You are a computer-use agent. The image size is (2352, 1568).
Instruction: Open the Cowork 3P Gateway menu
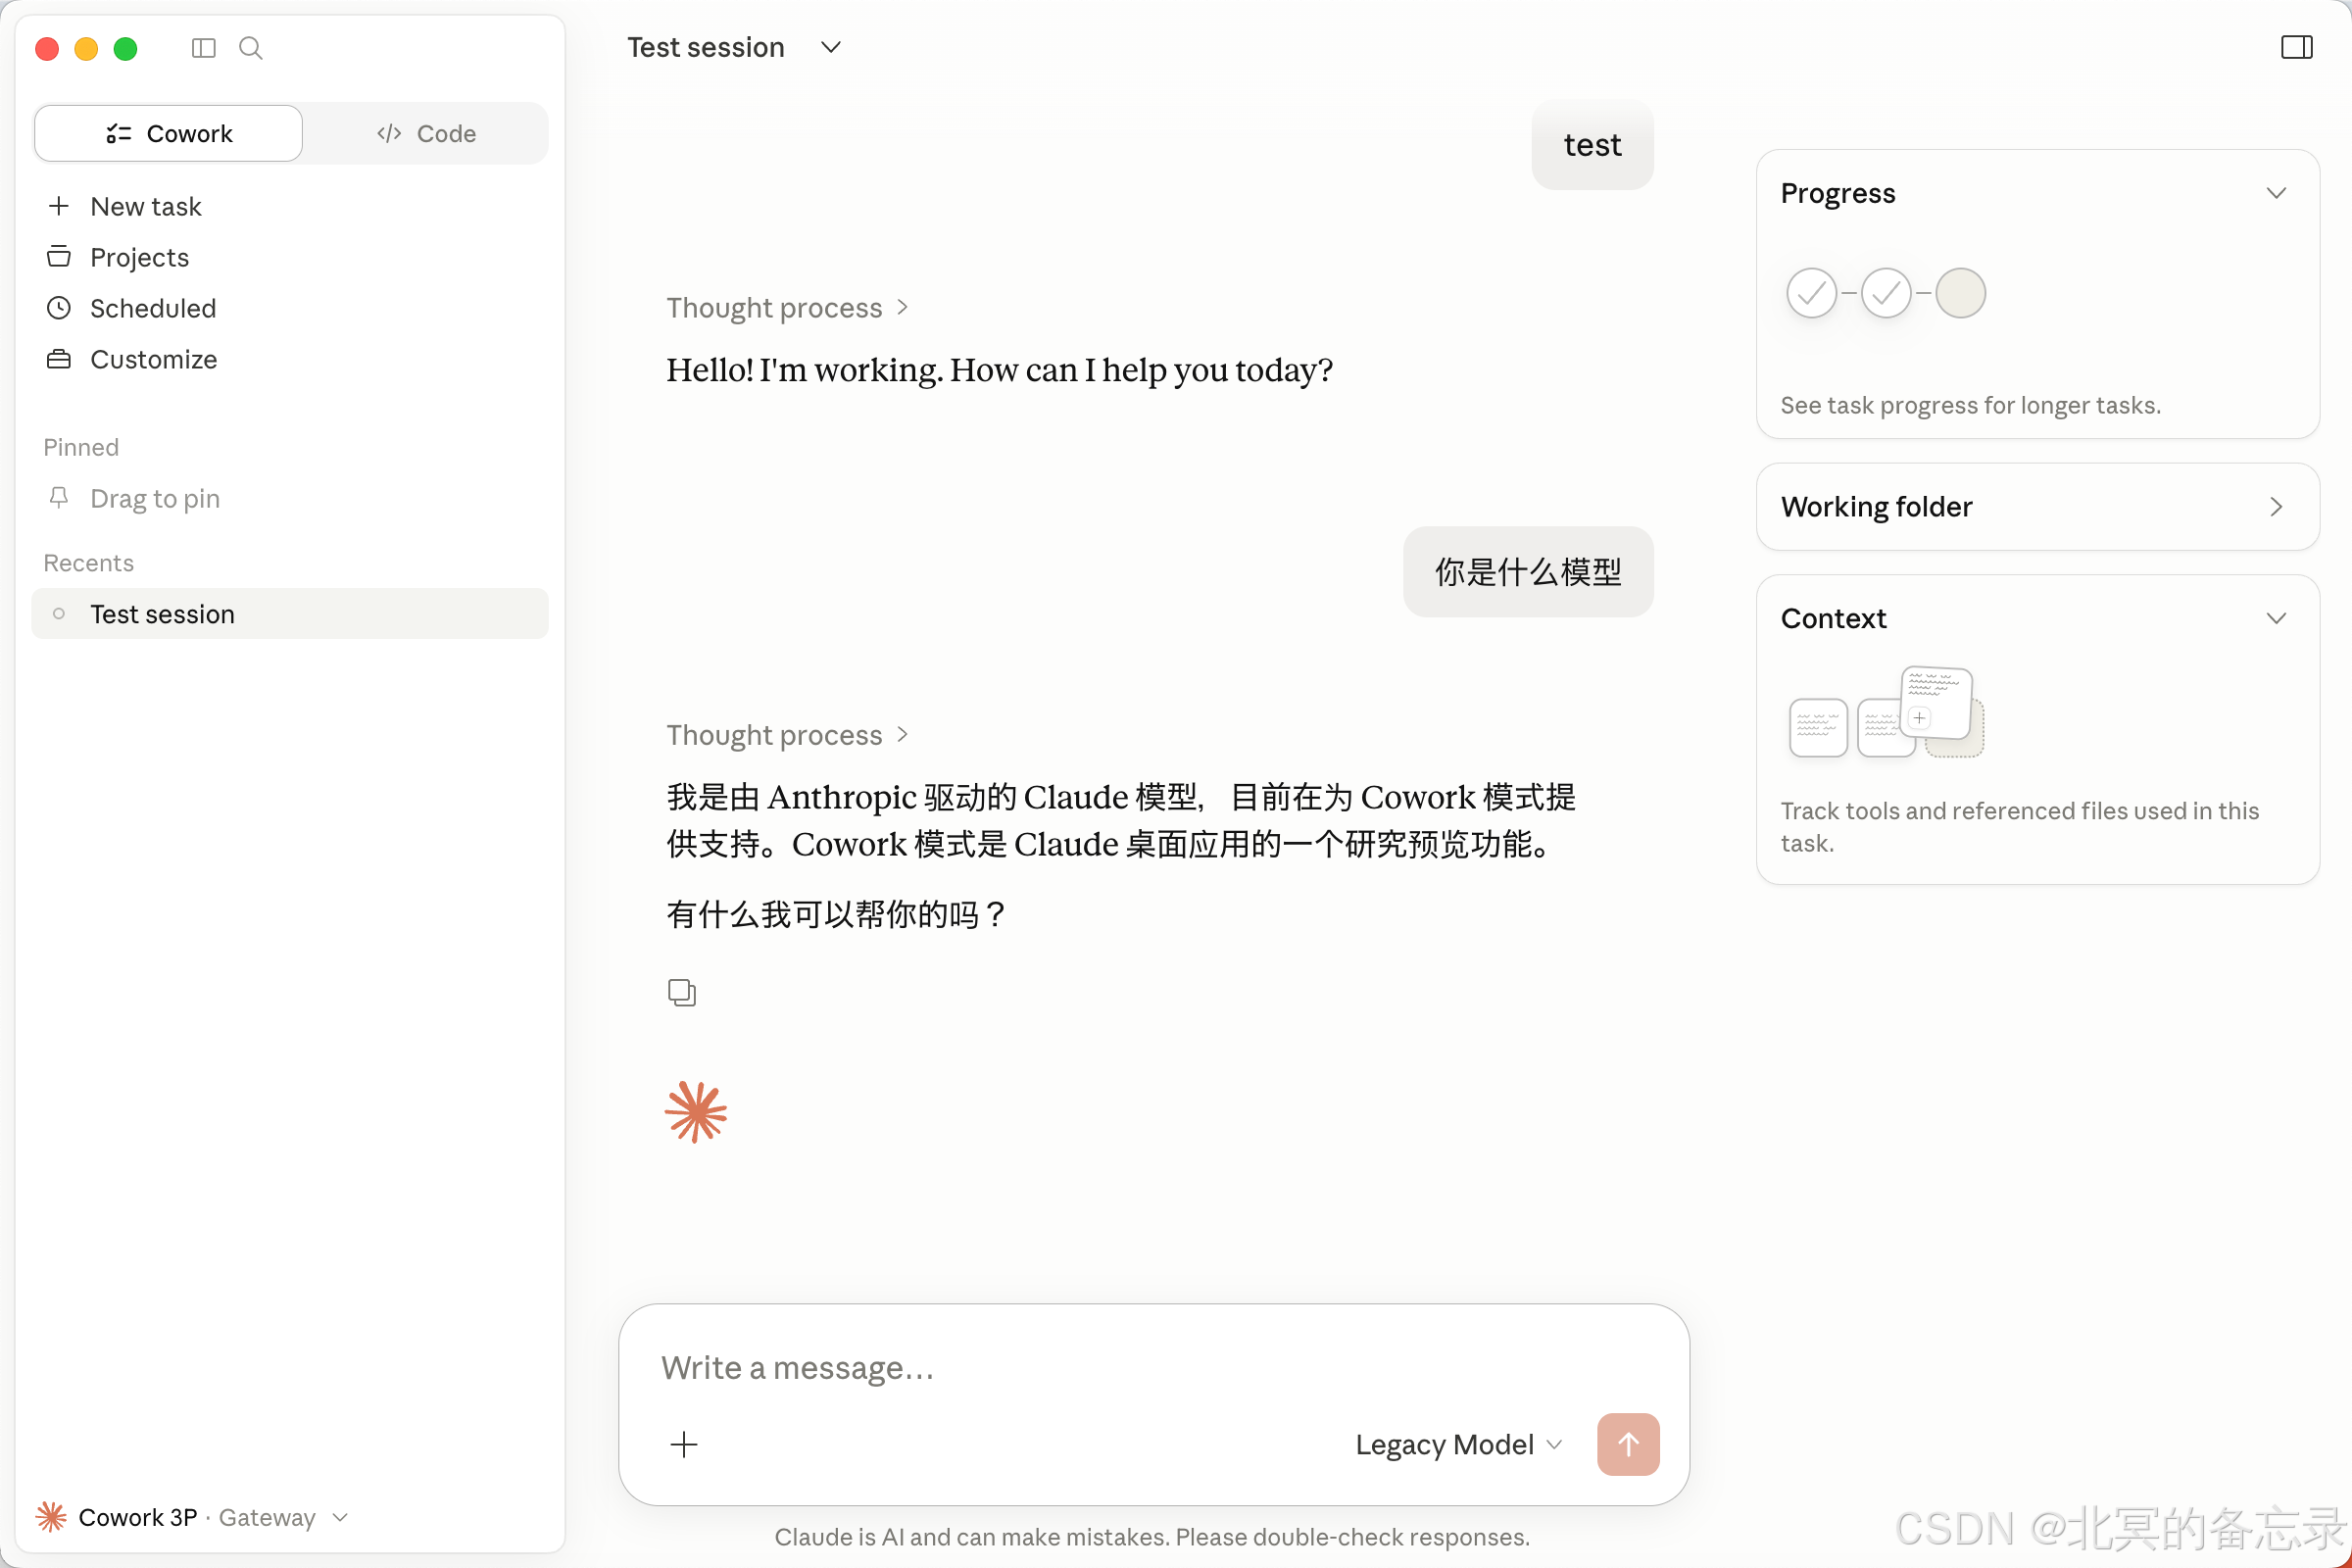[192, 1517]
